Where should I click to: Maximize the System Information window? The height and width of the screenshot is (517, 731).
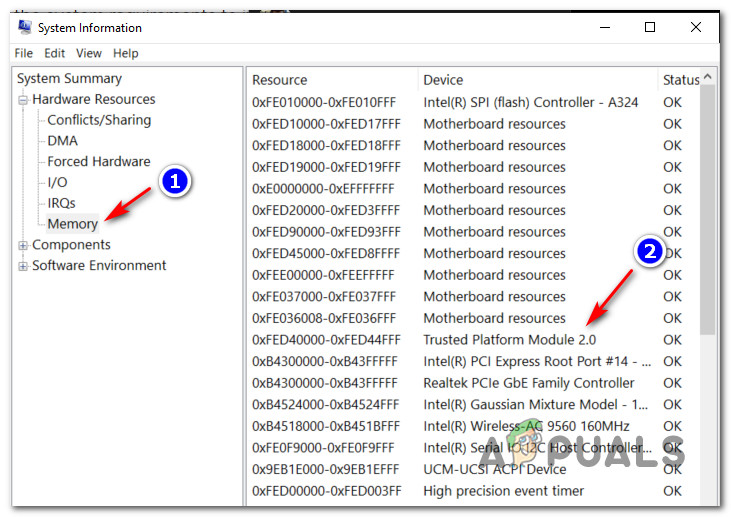(650, 28)
